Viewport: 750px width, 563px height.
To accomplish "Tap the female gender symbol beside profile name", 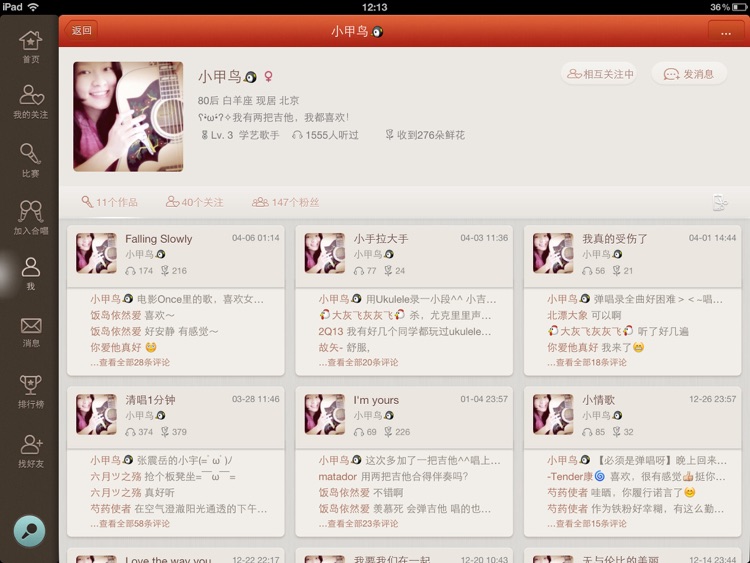I will (268, 77).
